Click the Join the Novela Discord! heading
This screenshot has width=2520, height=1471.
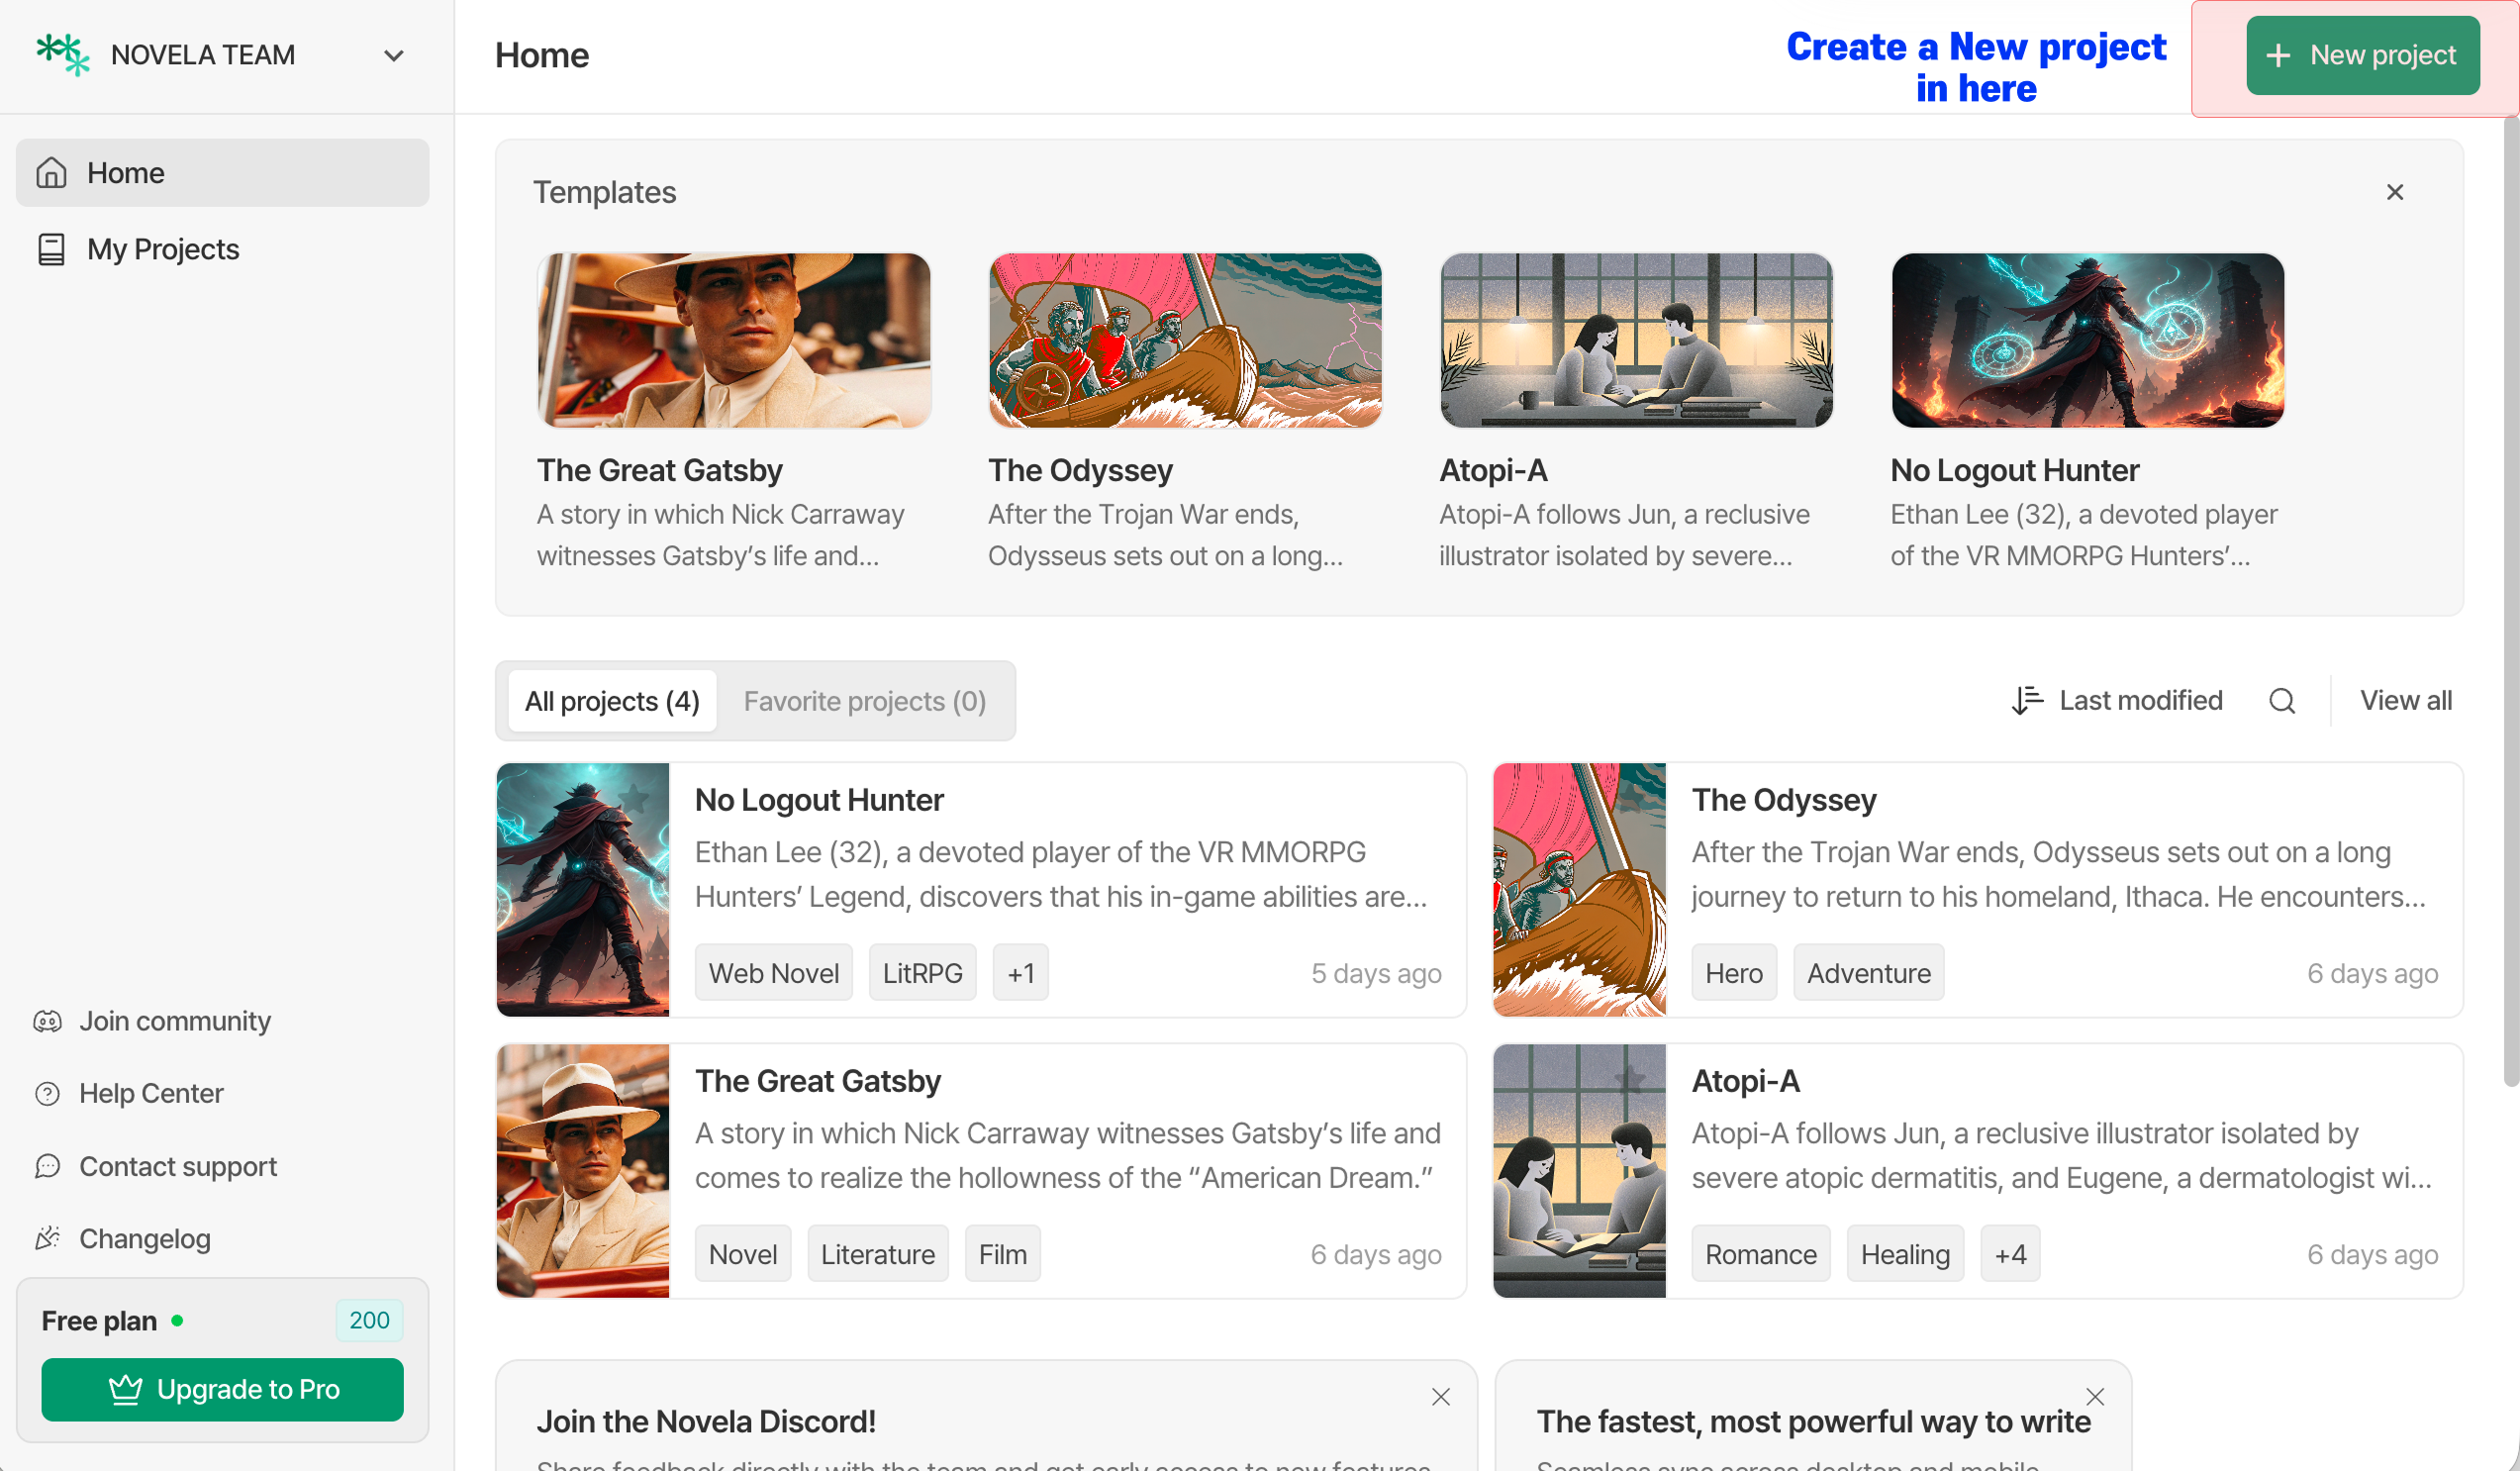[706, 1421]
